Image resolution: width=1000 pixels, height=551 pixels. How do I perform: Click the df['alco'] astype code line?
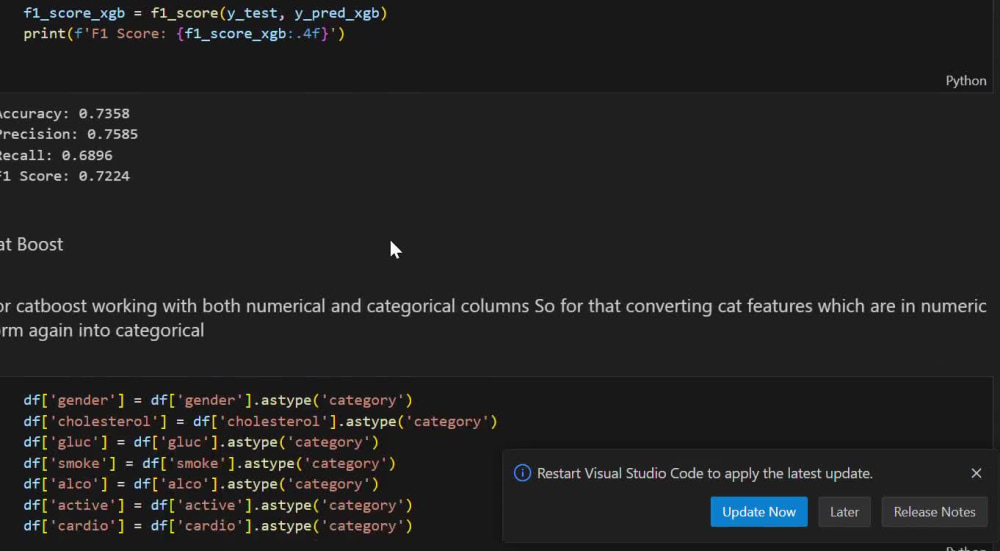point(201,484)
